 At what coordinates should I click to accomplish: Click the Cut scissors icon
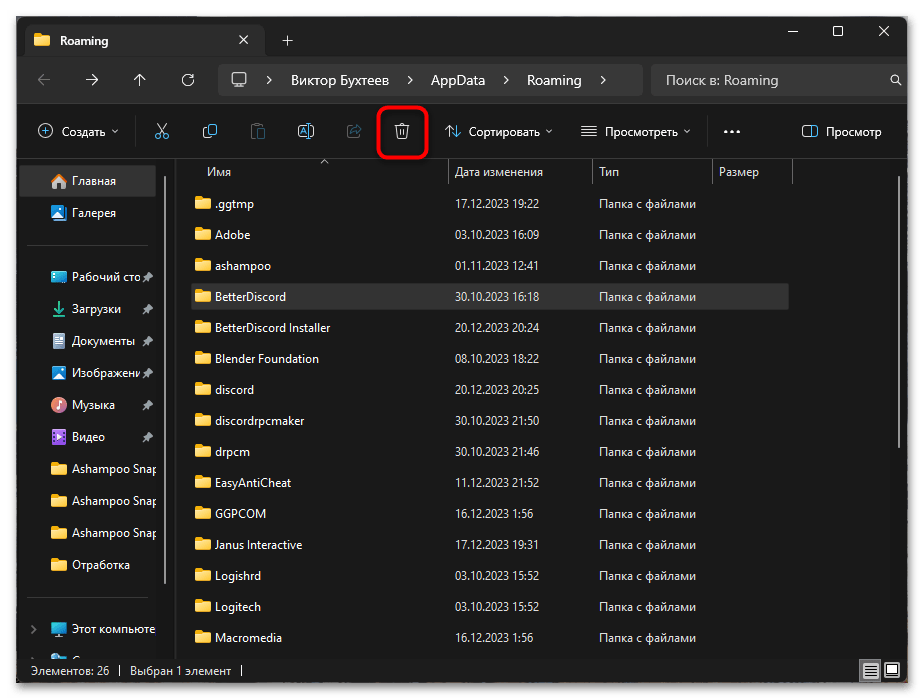click(x=161, y=131)
